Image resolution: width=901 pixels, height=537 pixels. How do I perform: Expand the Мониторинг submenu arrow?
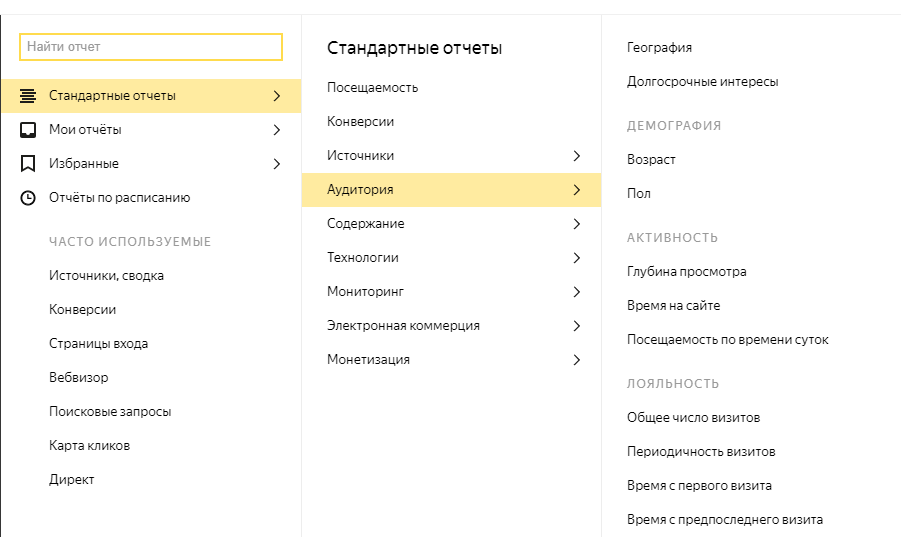pyautogui.click(x=577, y=292)
